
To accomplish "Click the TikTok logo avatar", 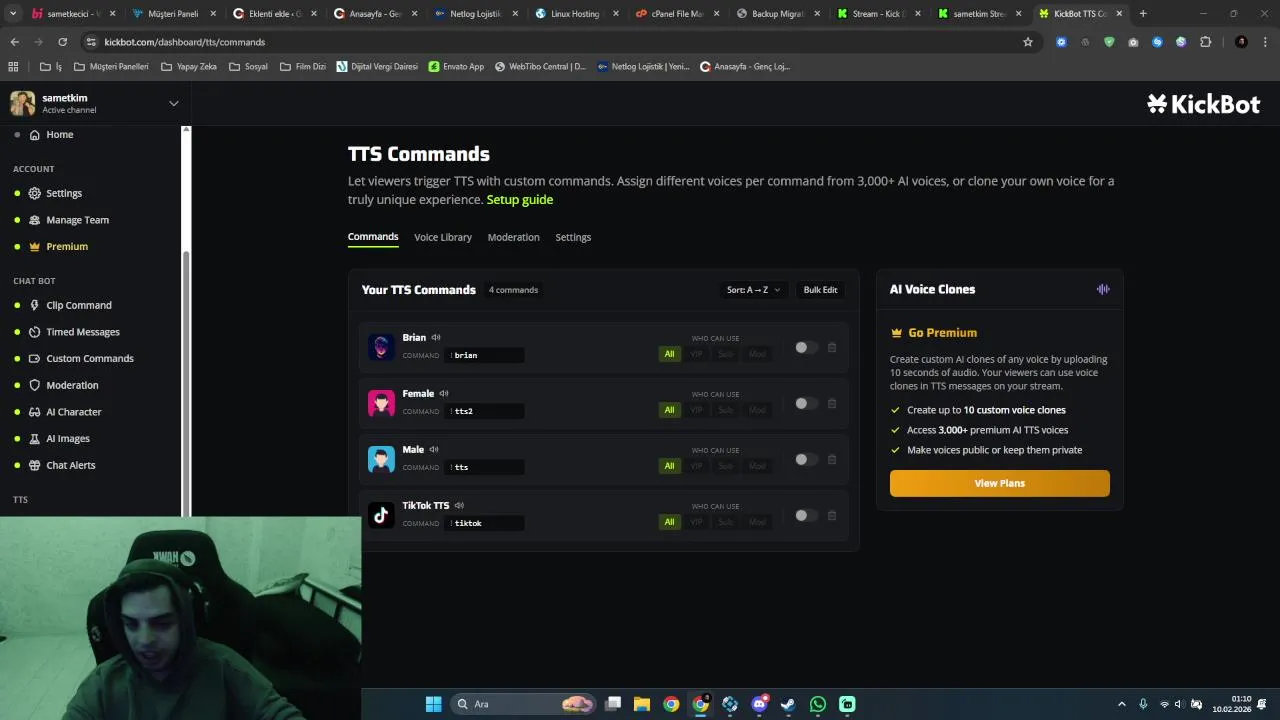I will [381, 515].
